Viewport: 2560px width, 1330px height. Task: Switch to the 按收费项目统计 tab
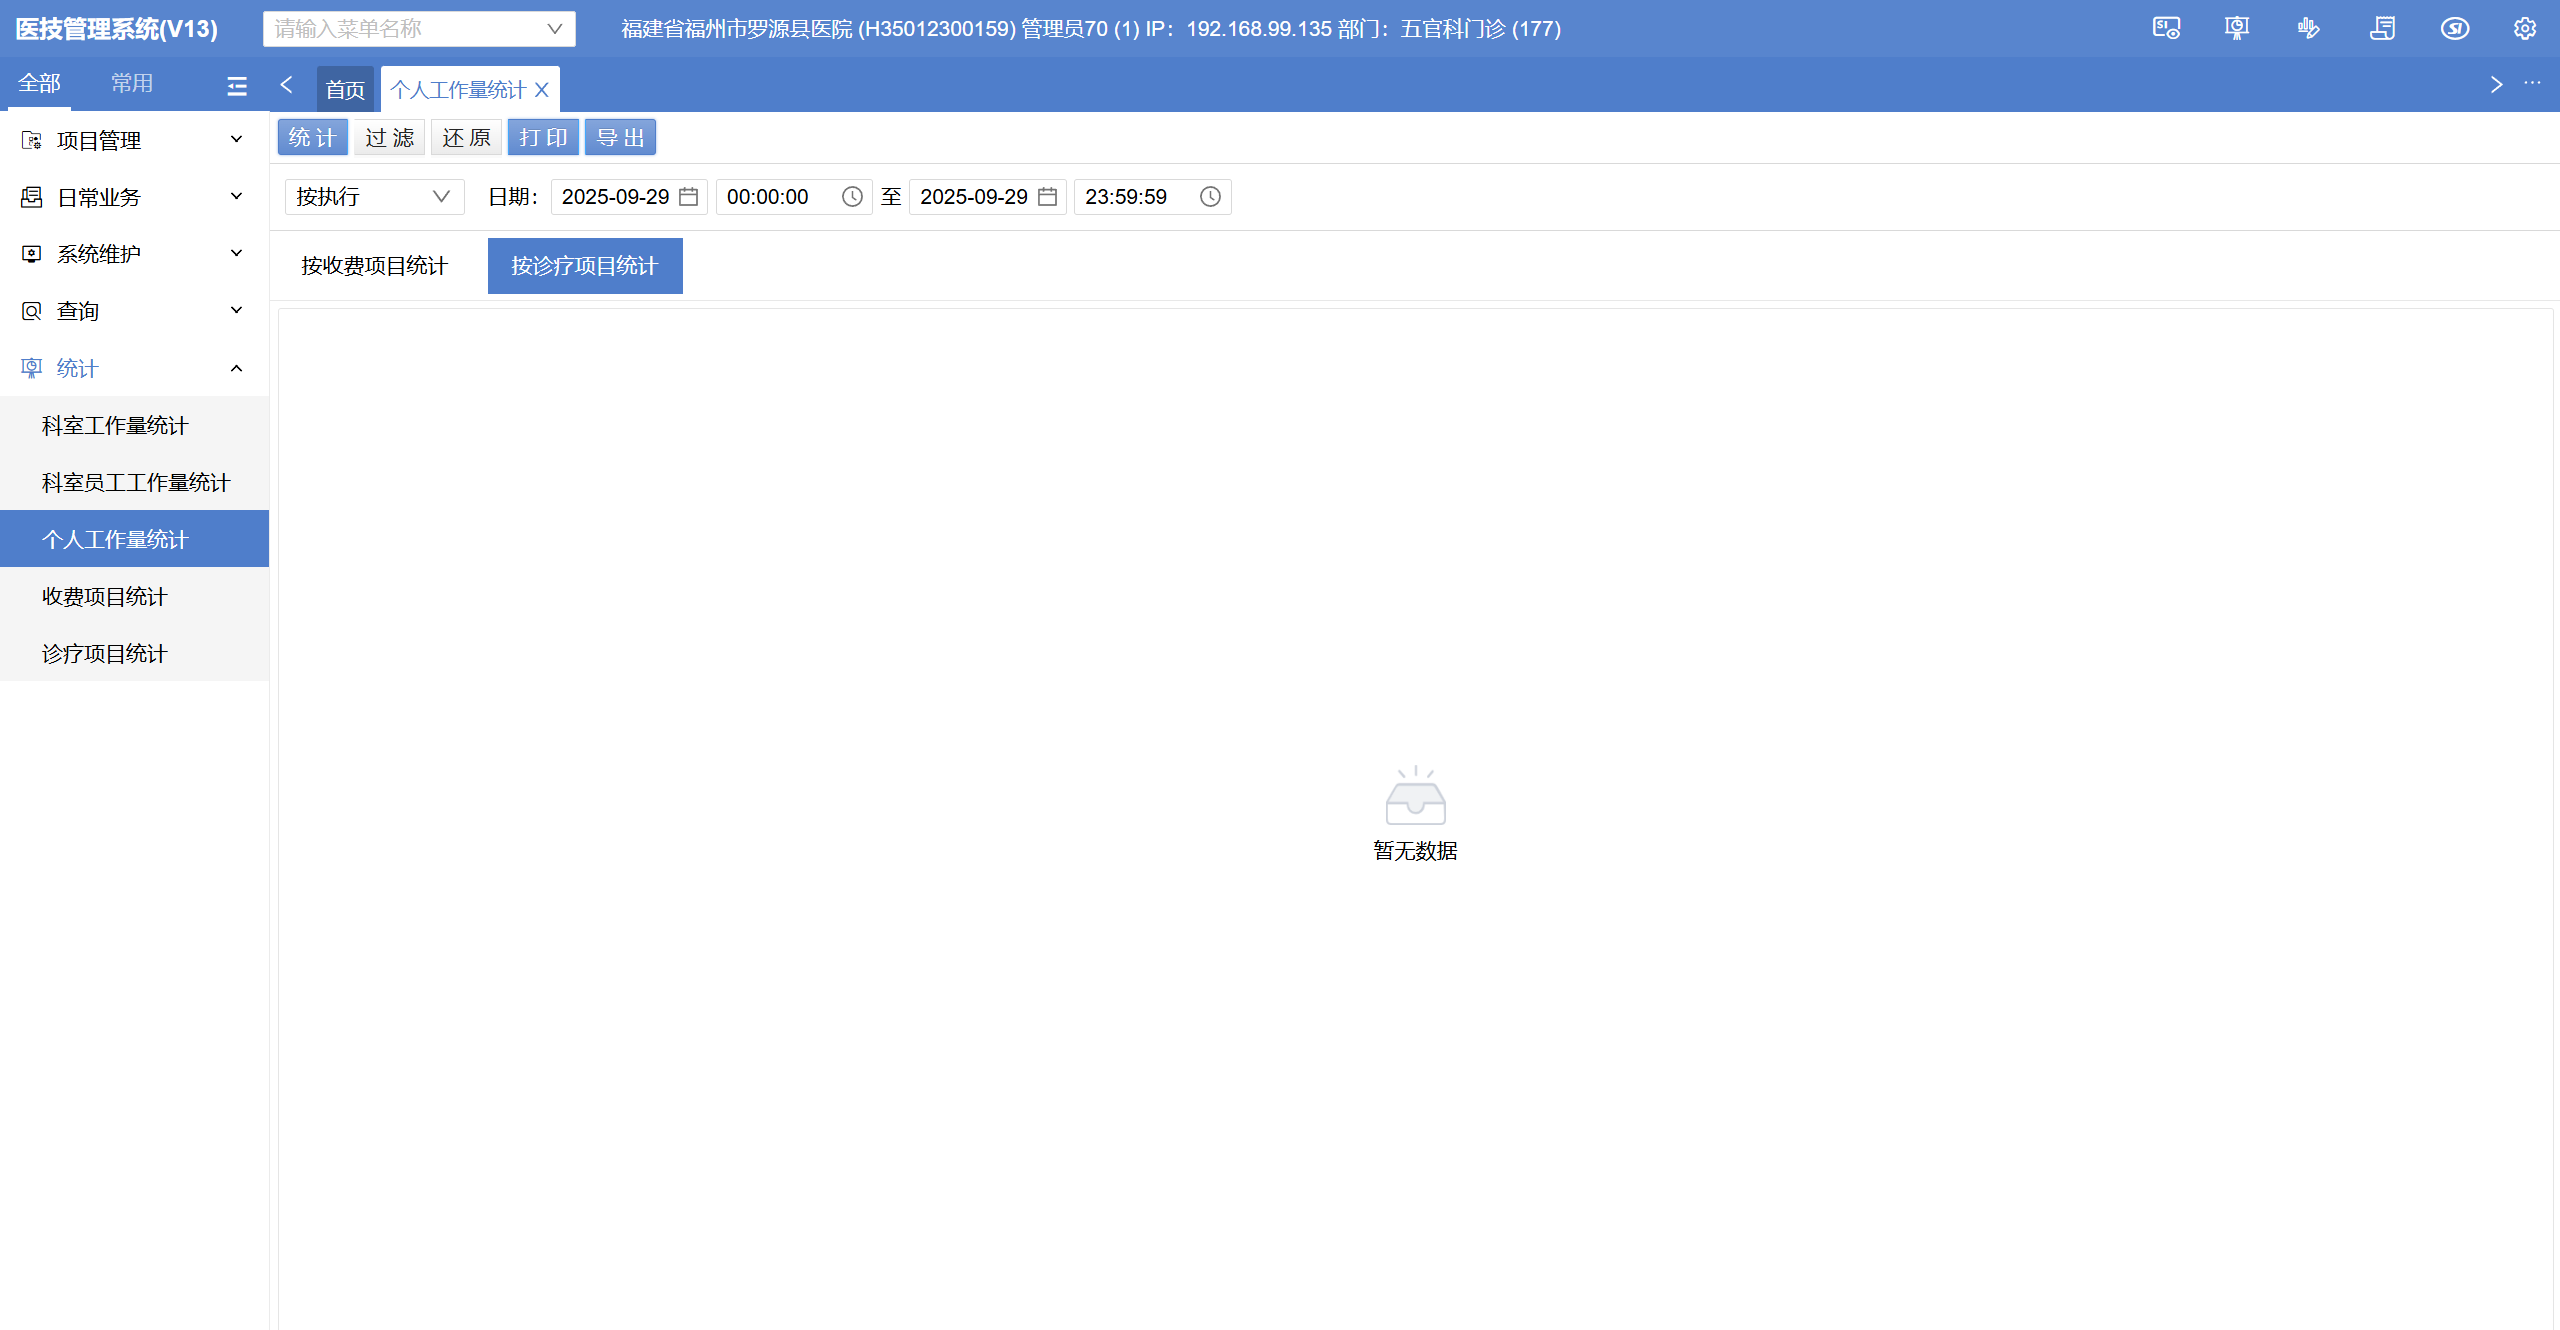[x=374, y=266]
